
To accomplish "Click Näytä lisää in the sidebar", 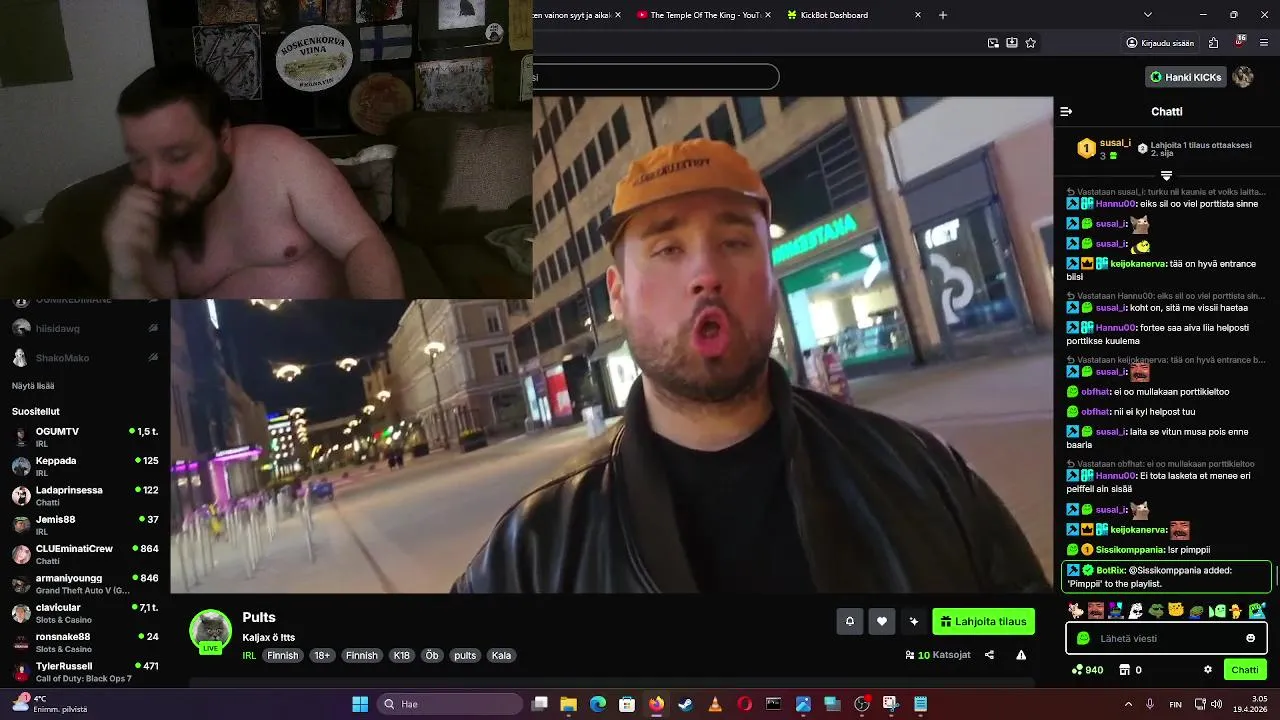I will 33,386.
